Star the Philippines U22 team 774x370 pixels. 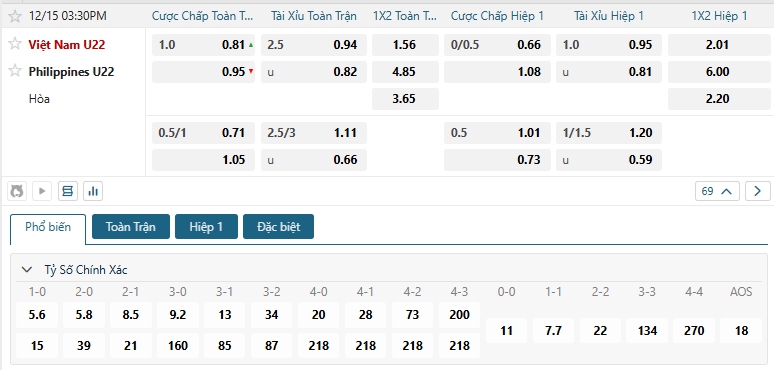coord(15,71)
